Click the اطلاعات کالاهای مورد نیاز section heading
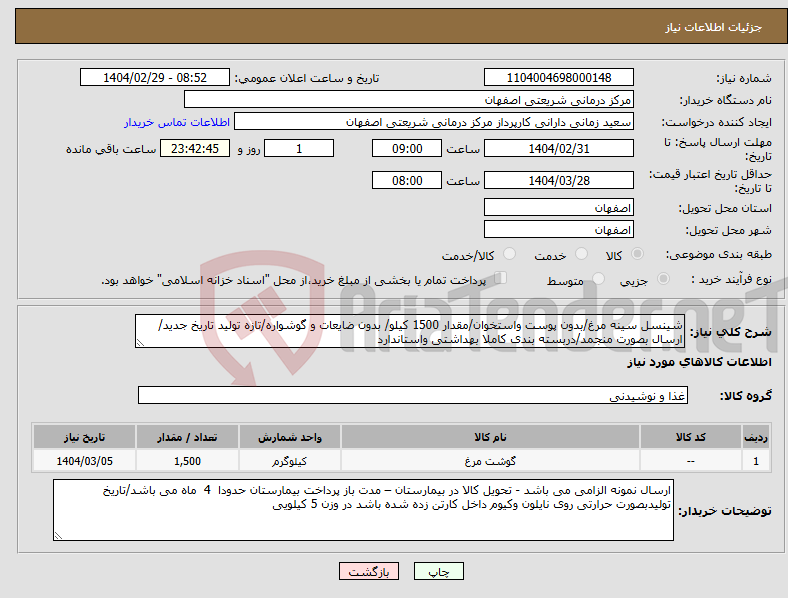Image resolution: width=788 pixels, height=598 pixels. [699, 362]
